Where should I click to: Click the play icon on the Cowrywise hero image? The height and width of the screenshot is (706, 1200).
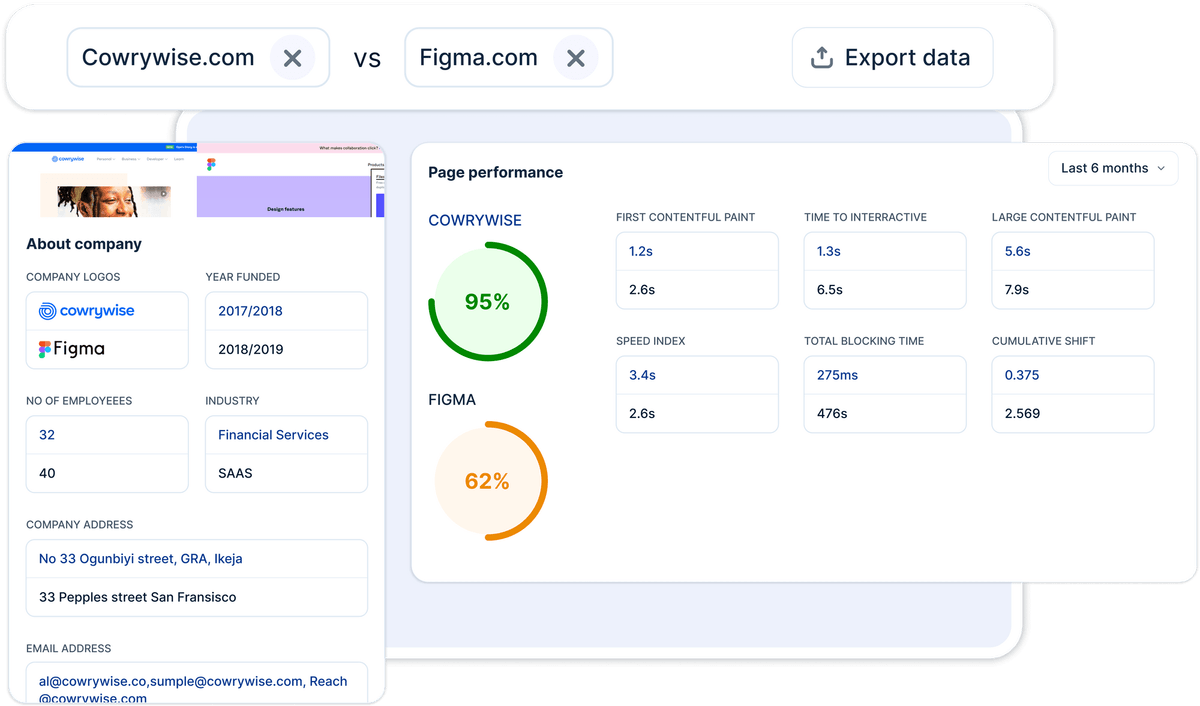164,194
